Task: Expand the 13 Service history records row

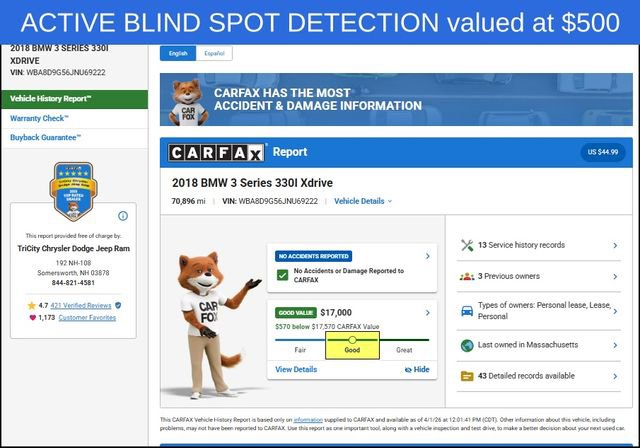Action: (614, 245)
